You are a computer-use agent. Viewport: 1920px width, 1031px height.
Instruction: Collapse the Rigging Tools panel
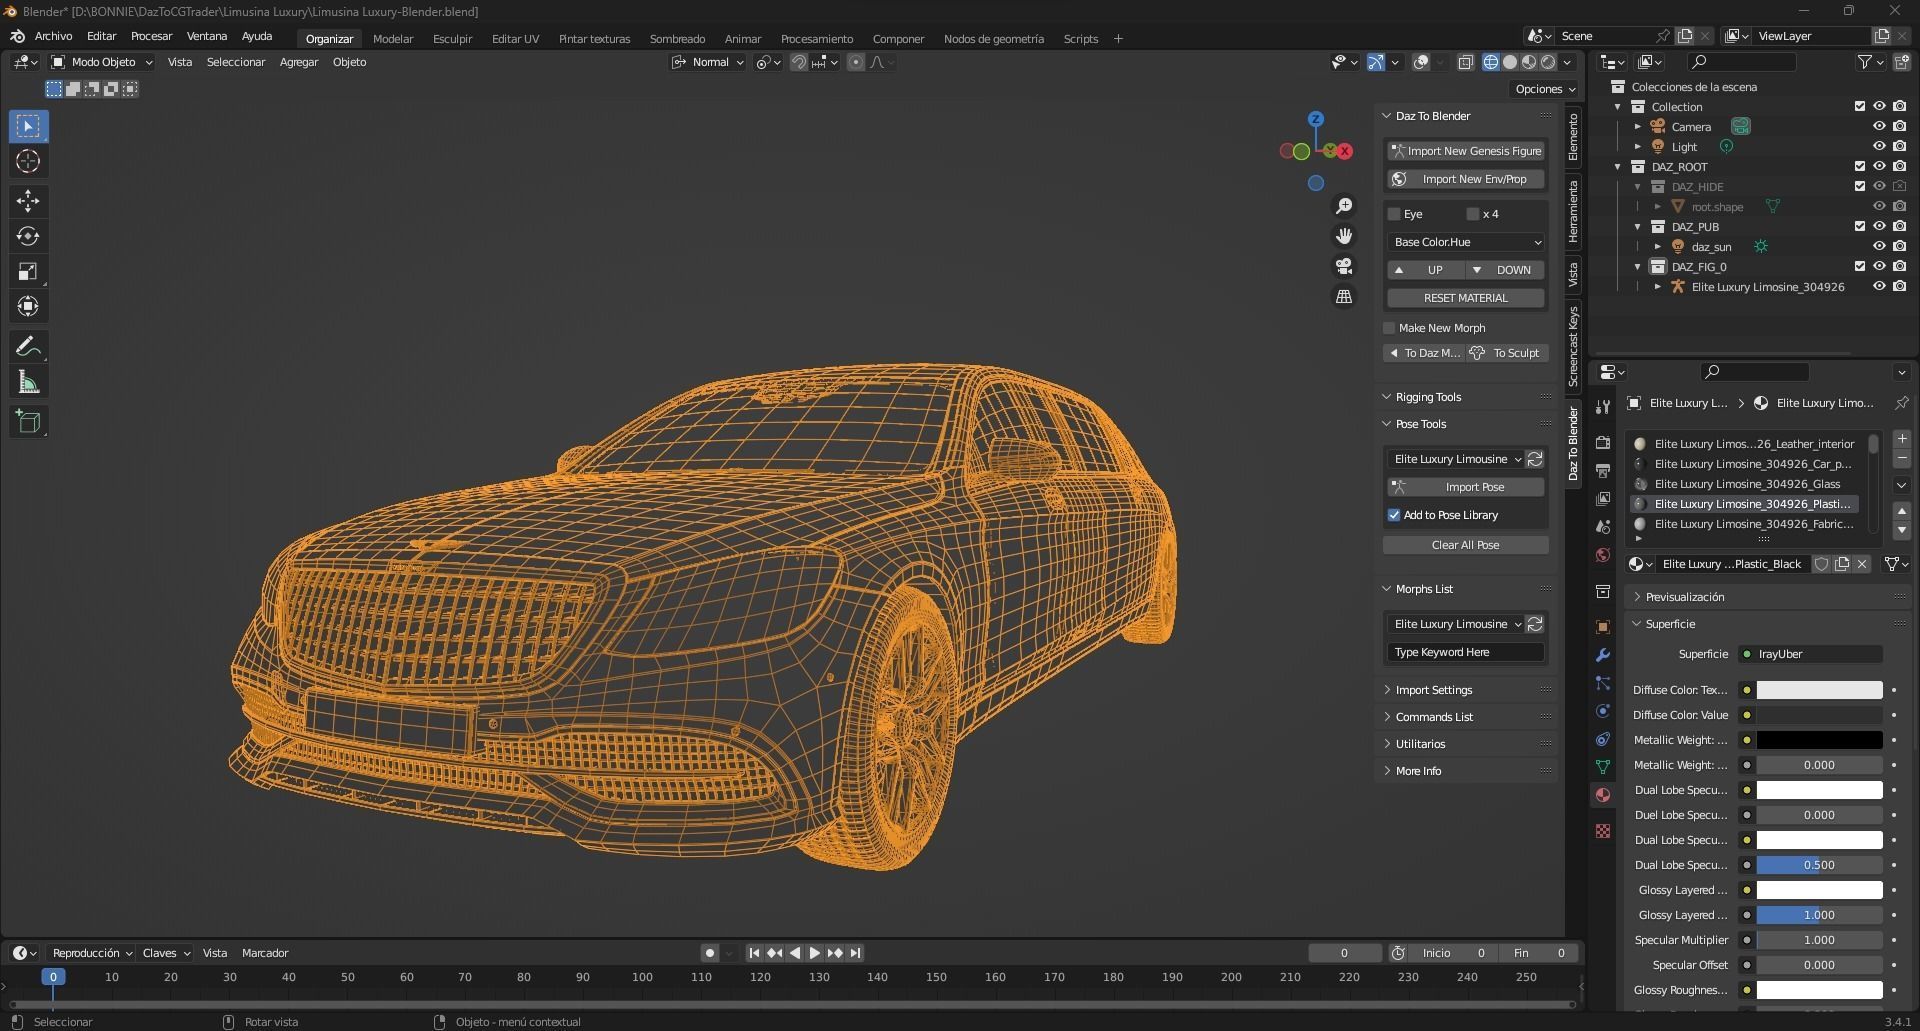coord(1428,397)
